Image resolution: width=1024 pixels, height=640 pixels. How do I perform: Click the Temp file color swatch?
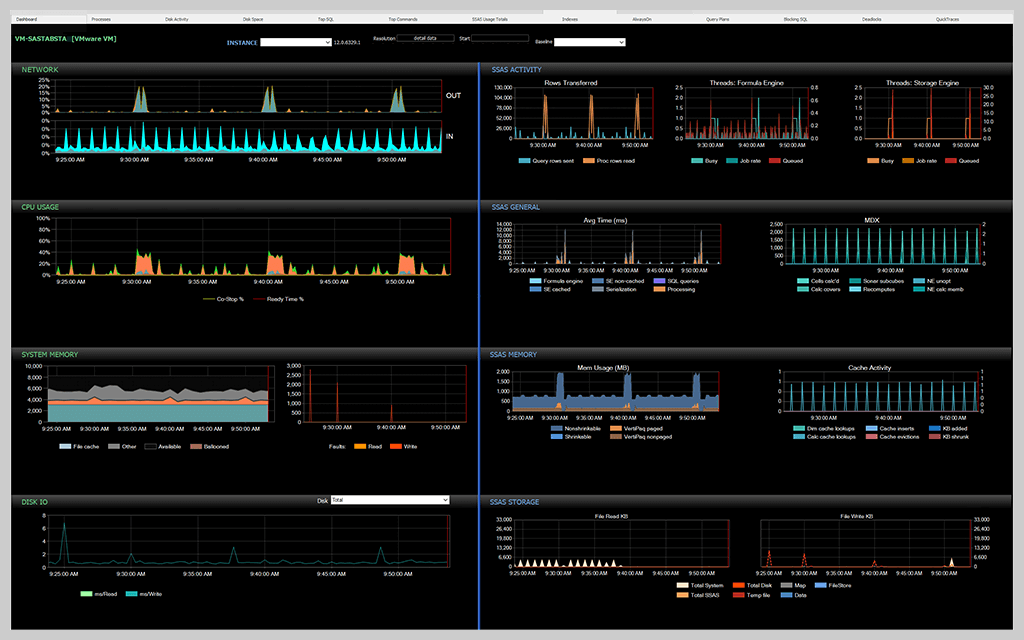pyautogui.click(x=737, y=596)
